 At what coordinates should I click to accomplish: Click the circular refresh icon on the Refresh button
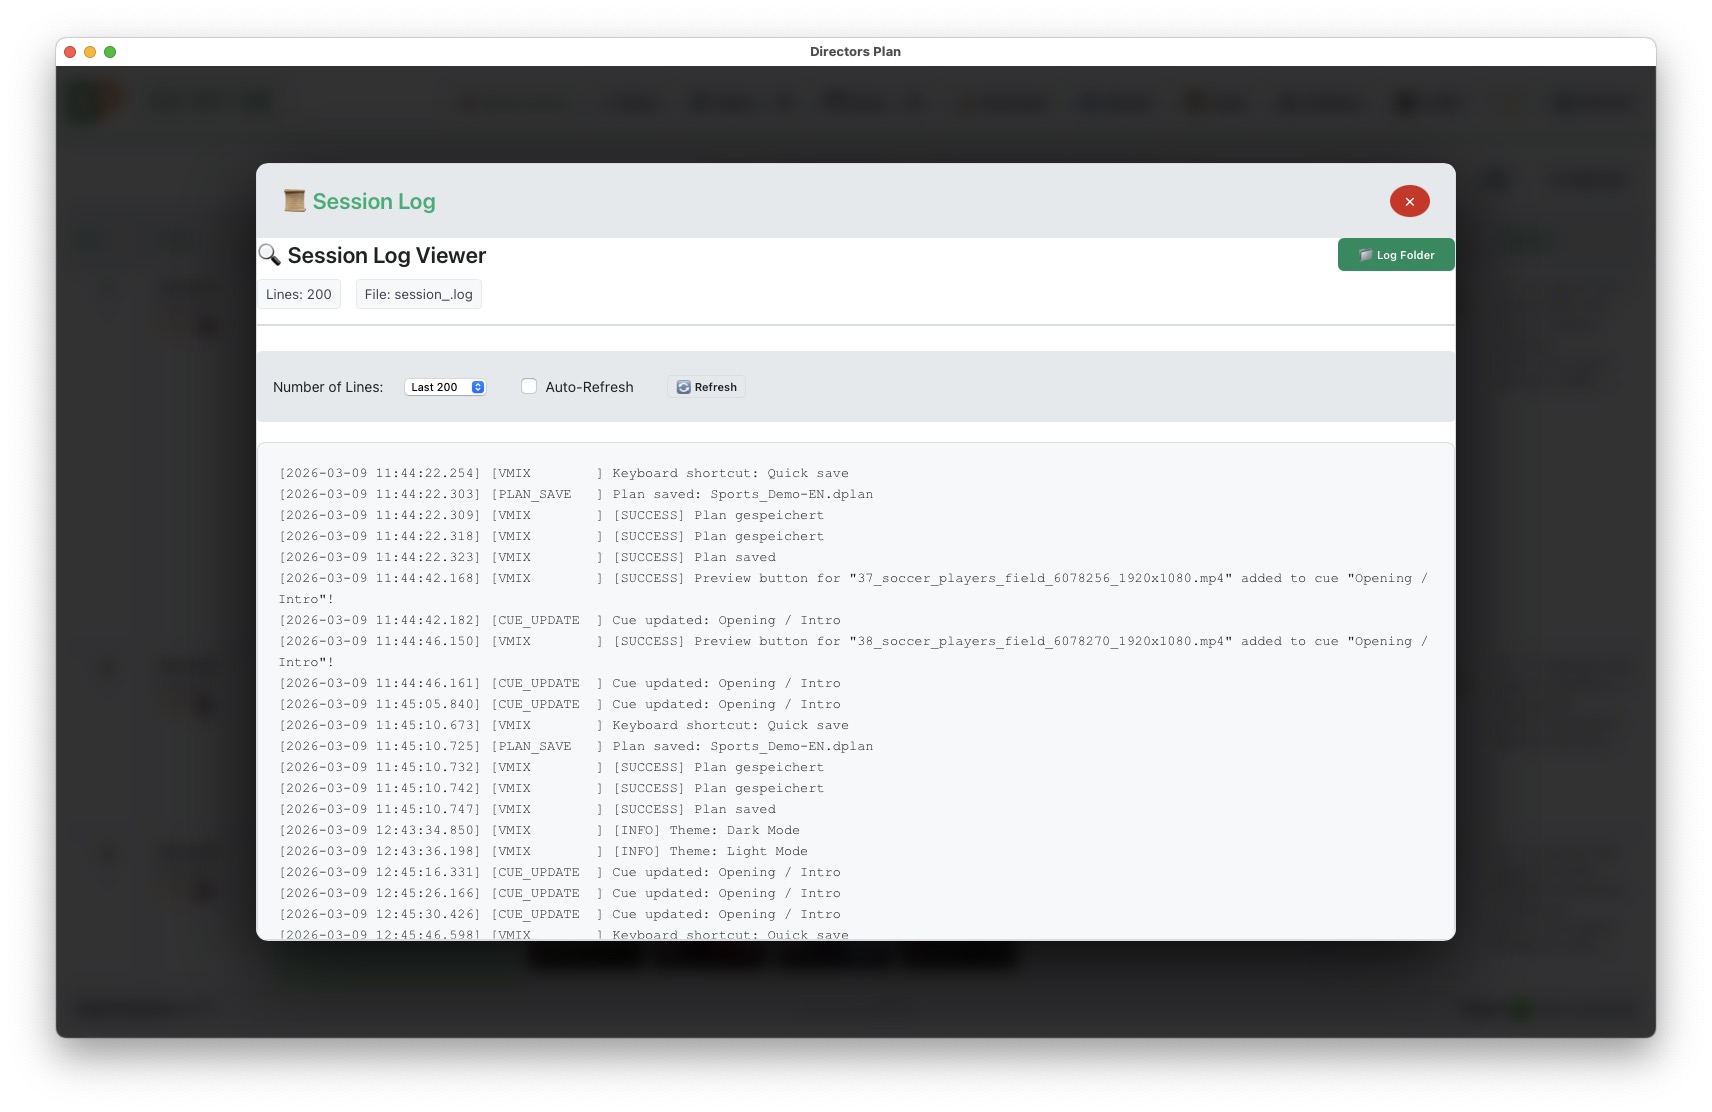click(683, 386)
